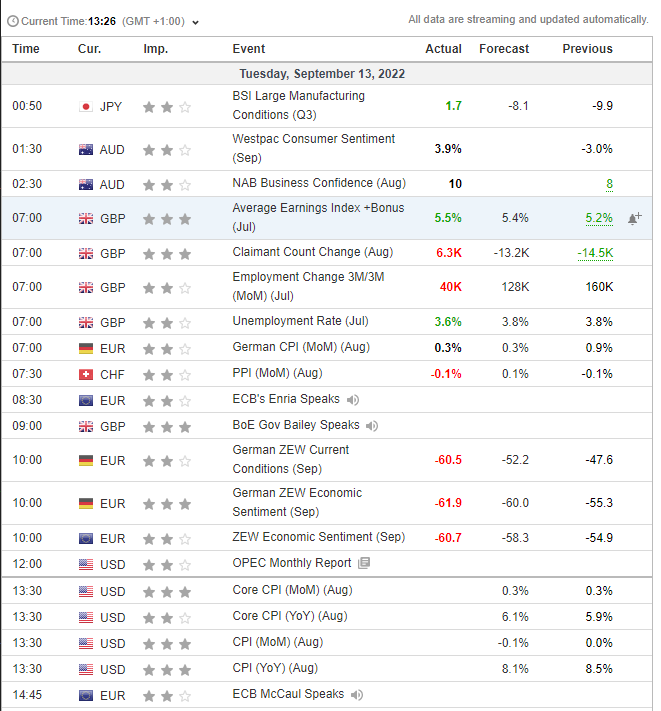Open the ZEW Economic Sentiment (Sep) event
This screenshot has height=711, width=661.
pos(318,538)
